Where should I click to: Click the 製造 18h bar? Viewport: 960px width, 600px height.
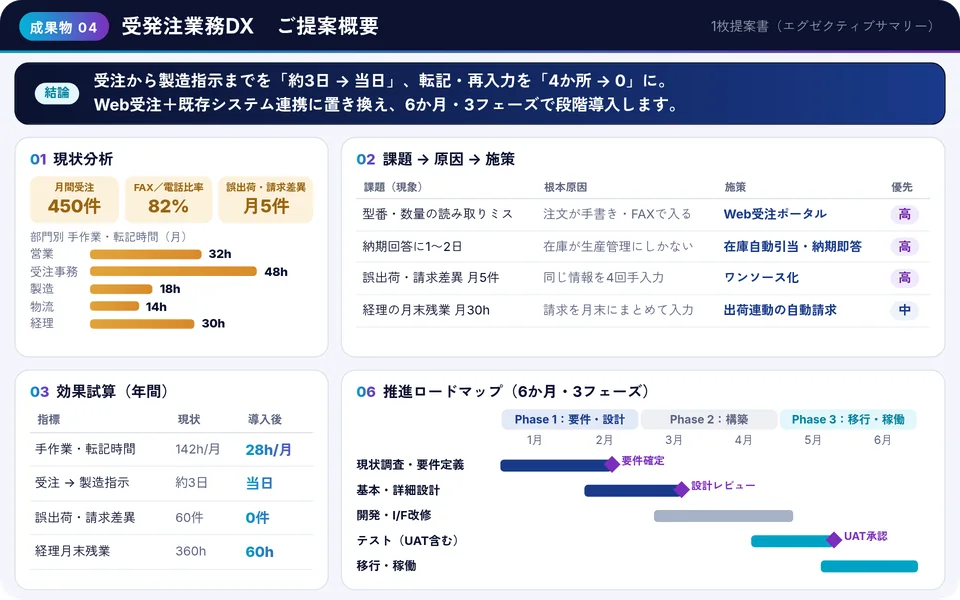pos(121,289)
